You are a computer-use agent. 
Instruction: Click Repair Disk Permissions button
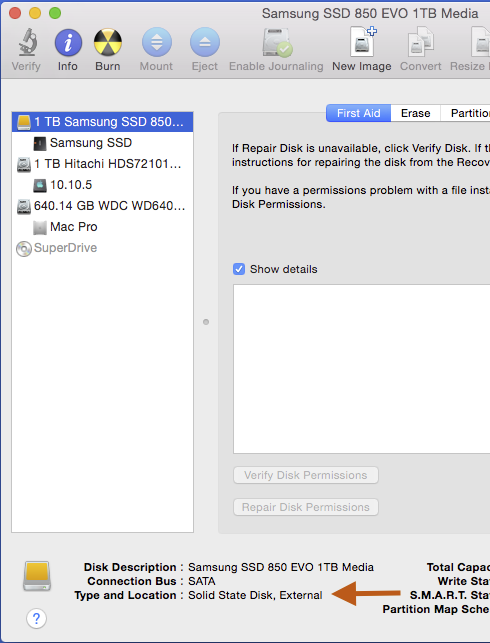tap(306, 507)
